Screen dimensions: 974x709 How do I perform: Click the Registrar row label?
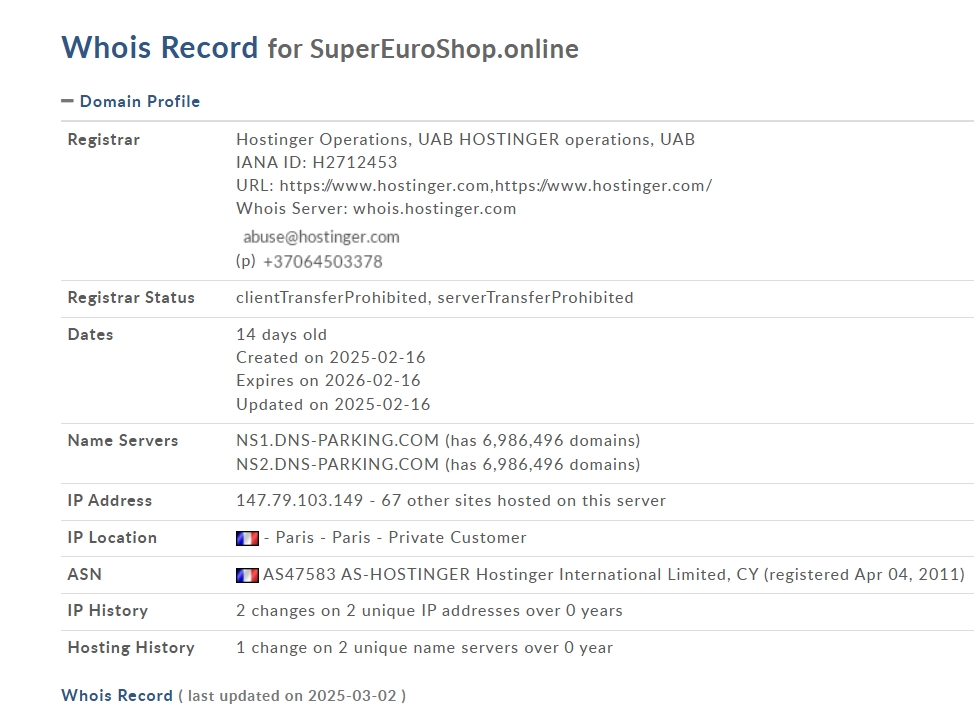104,139
